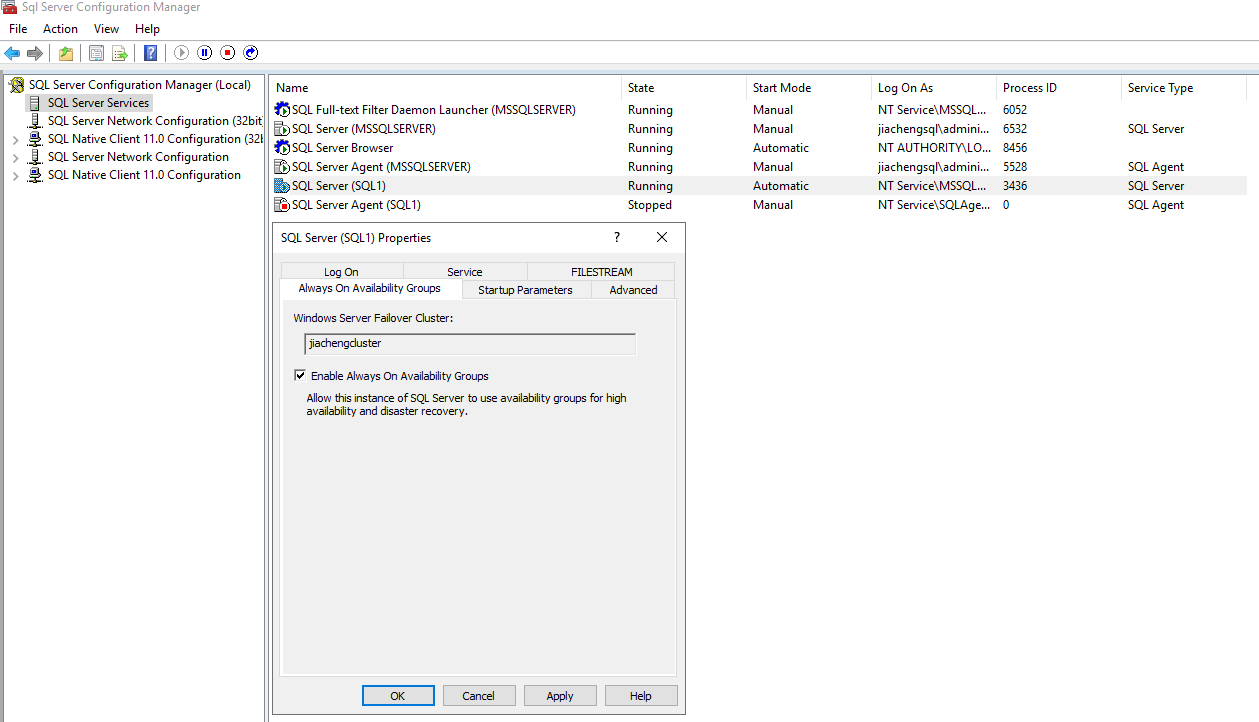Stop the service using the red stop icon
1259x722 pixels.
[228, 53]
